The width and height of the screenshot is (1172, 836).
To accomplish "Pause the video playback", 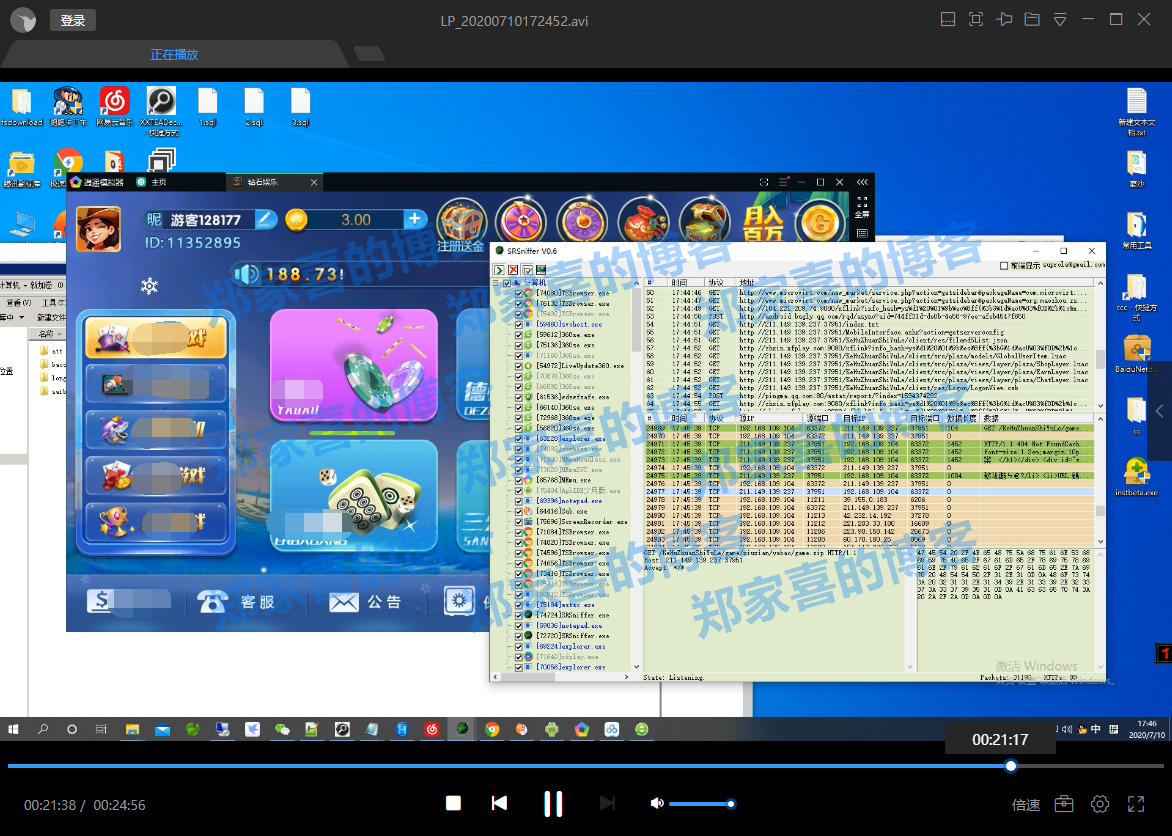I will point(552,804).
